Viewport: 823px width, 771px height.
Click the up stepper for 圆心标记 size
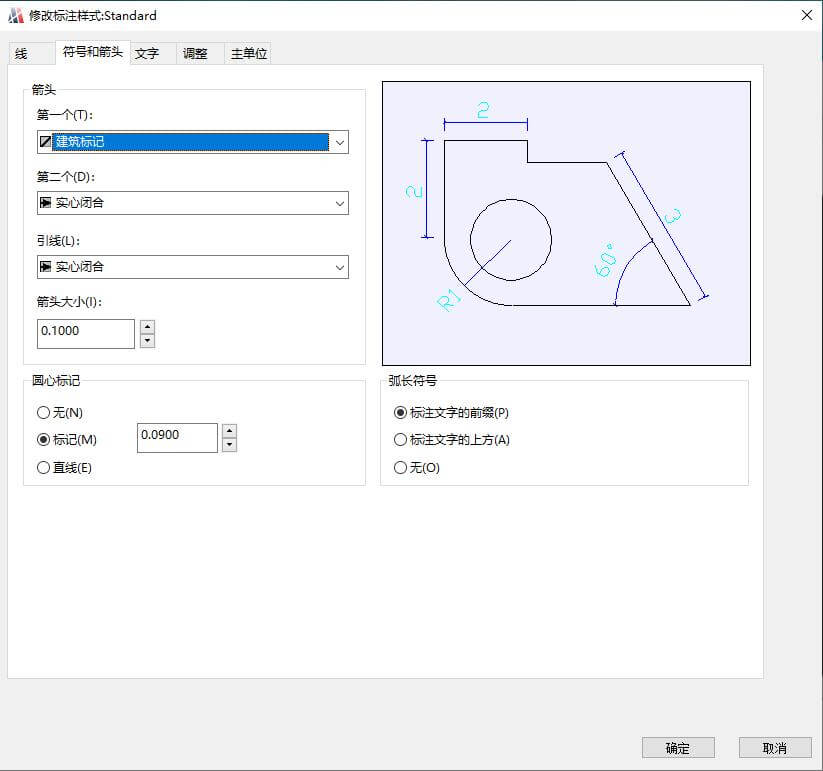[x=229, y=431]
